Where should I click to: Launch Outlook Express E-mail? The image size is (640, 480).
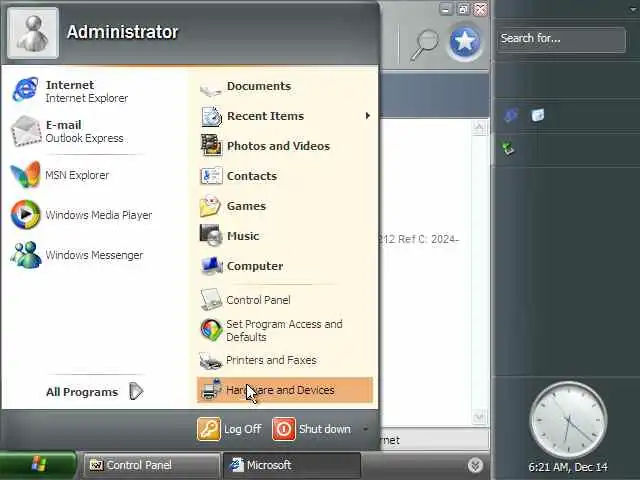(x=69, y=131)
